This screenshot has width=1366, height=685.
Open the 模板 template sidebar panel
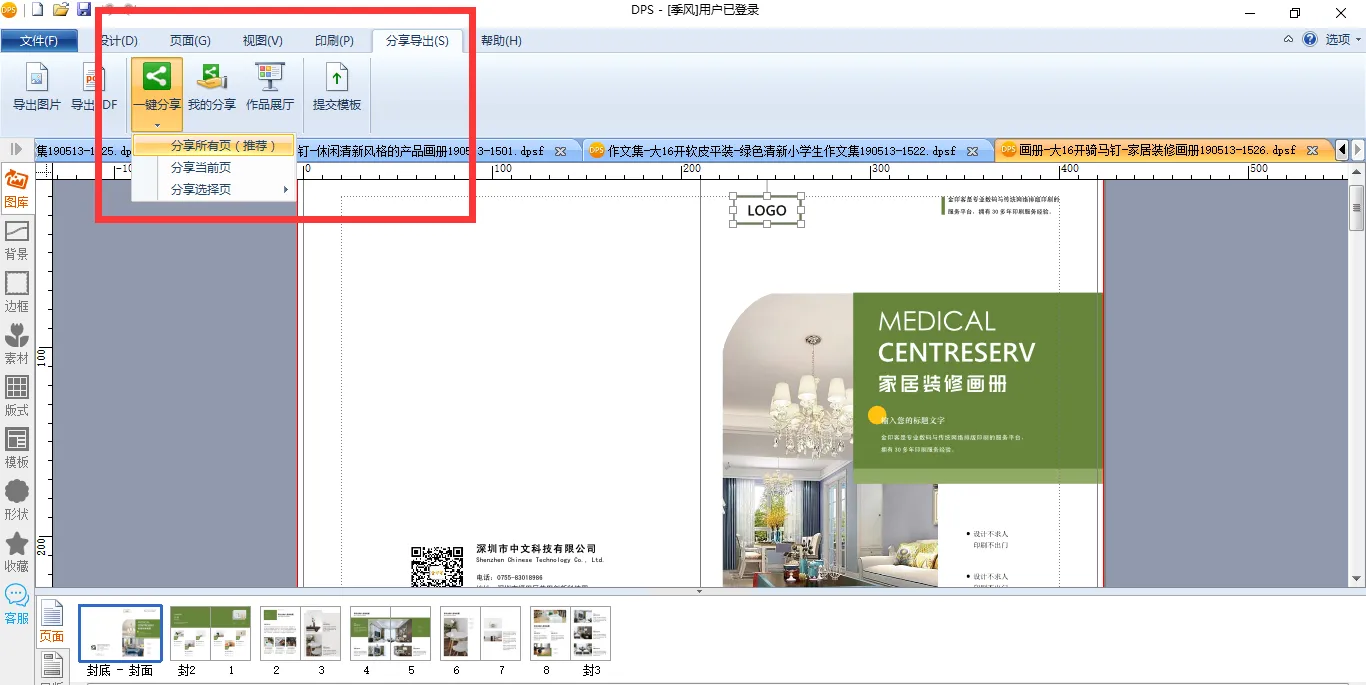(17, 449)
